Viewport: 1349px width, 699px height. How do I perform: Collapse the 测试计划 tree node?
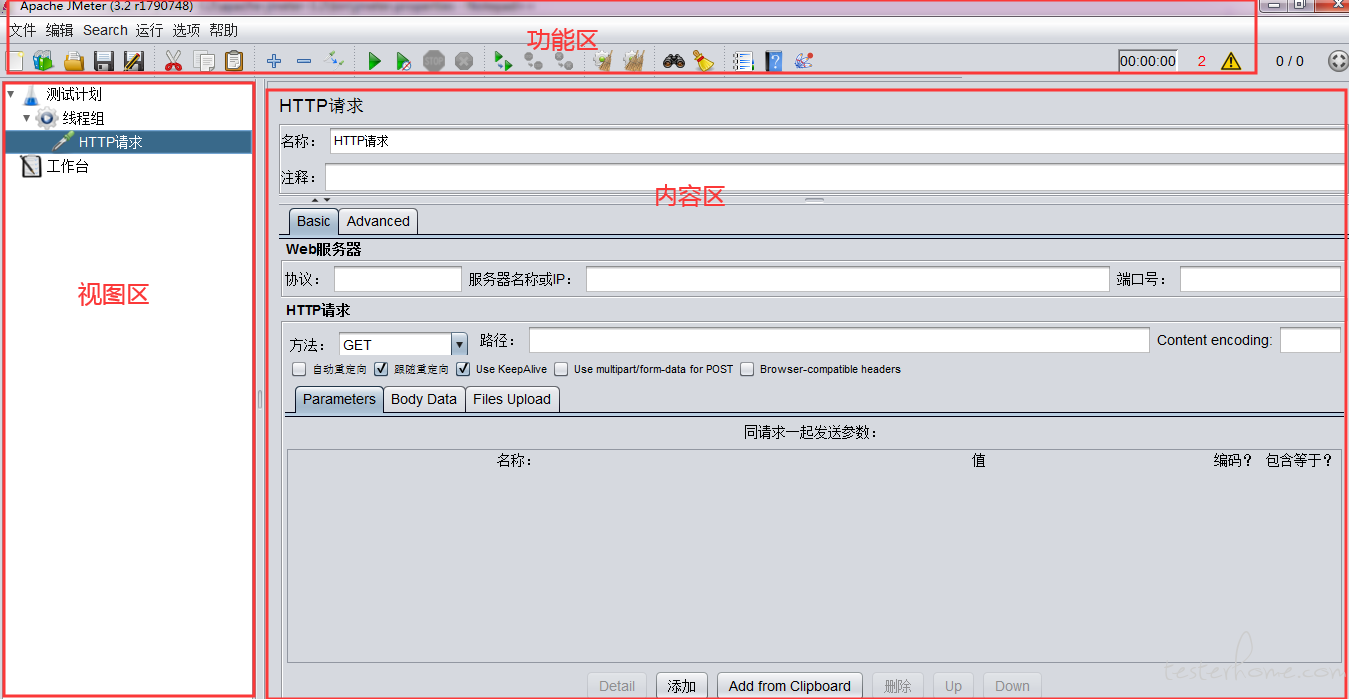point(11,94)
